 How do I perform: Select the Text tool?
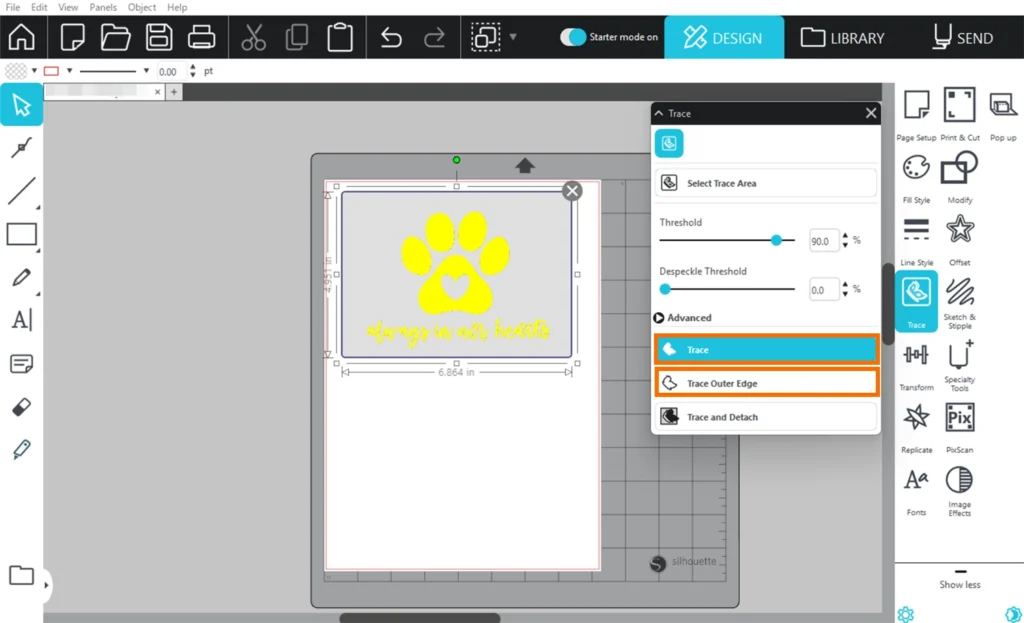coord(21,320)
